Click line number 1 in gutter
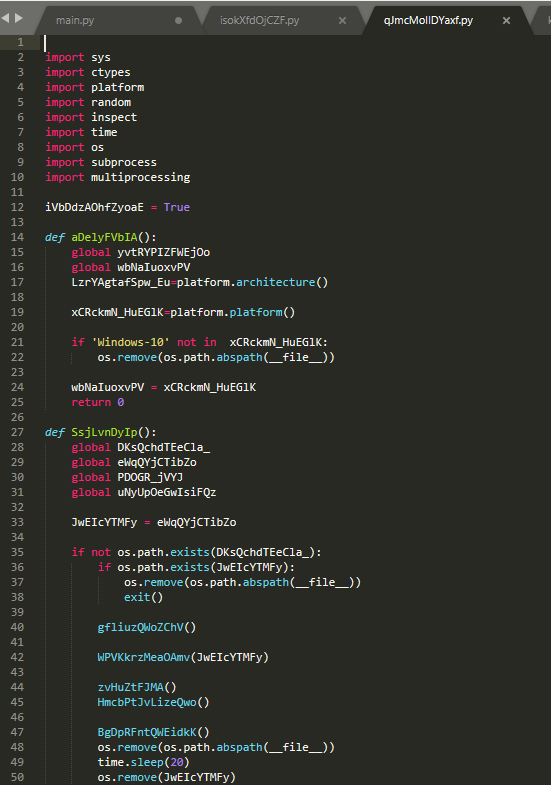The image size is (551, 785). (x=21, y=42)
